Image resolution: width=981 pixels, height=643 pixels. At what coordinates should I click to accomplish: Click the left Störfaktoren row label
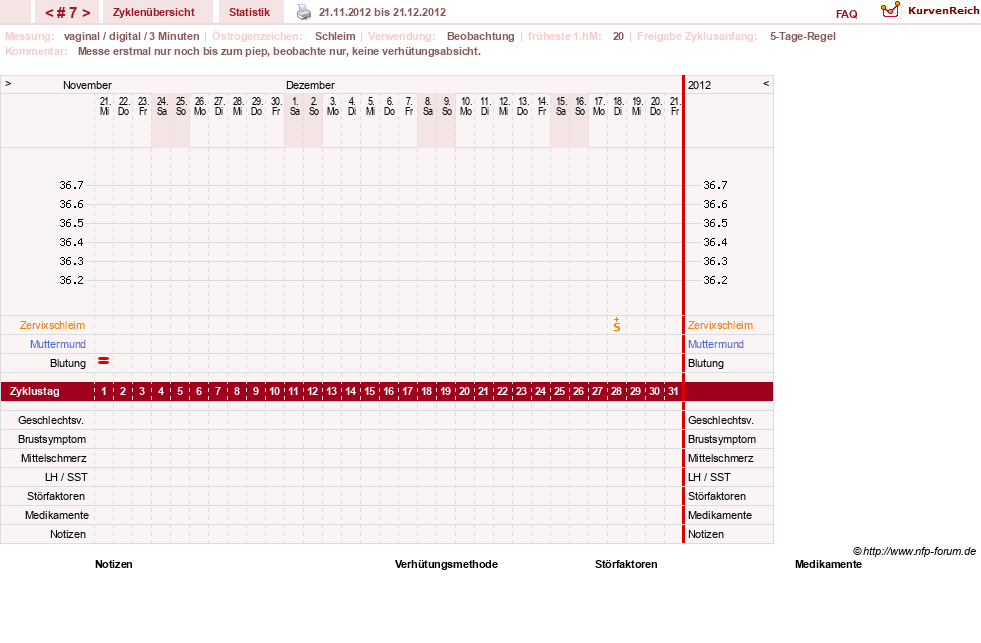pyautogui.click(x=56, y=496)
